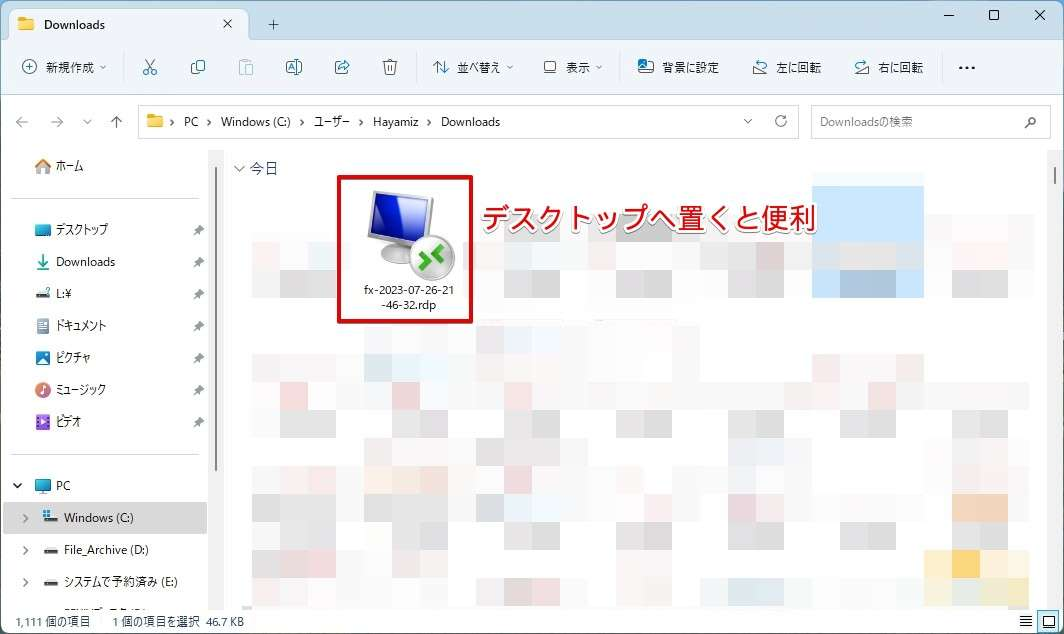Expand Windows (C:) tree node
Viewport: 1064px width, 634px height.
(x=26, y=518)
